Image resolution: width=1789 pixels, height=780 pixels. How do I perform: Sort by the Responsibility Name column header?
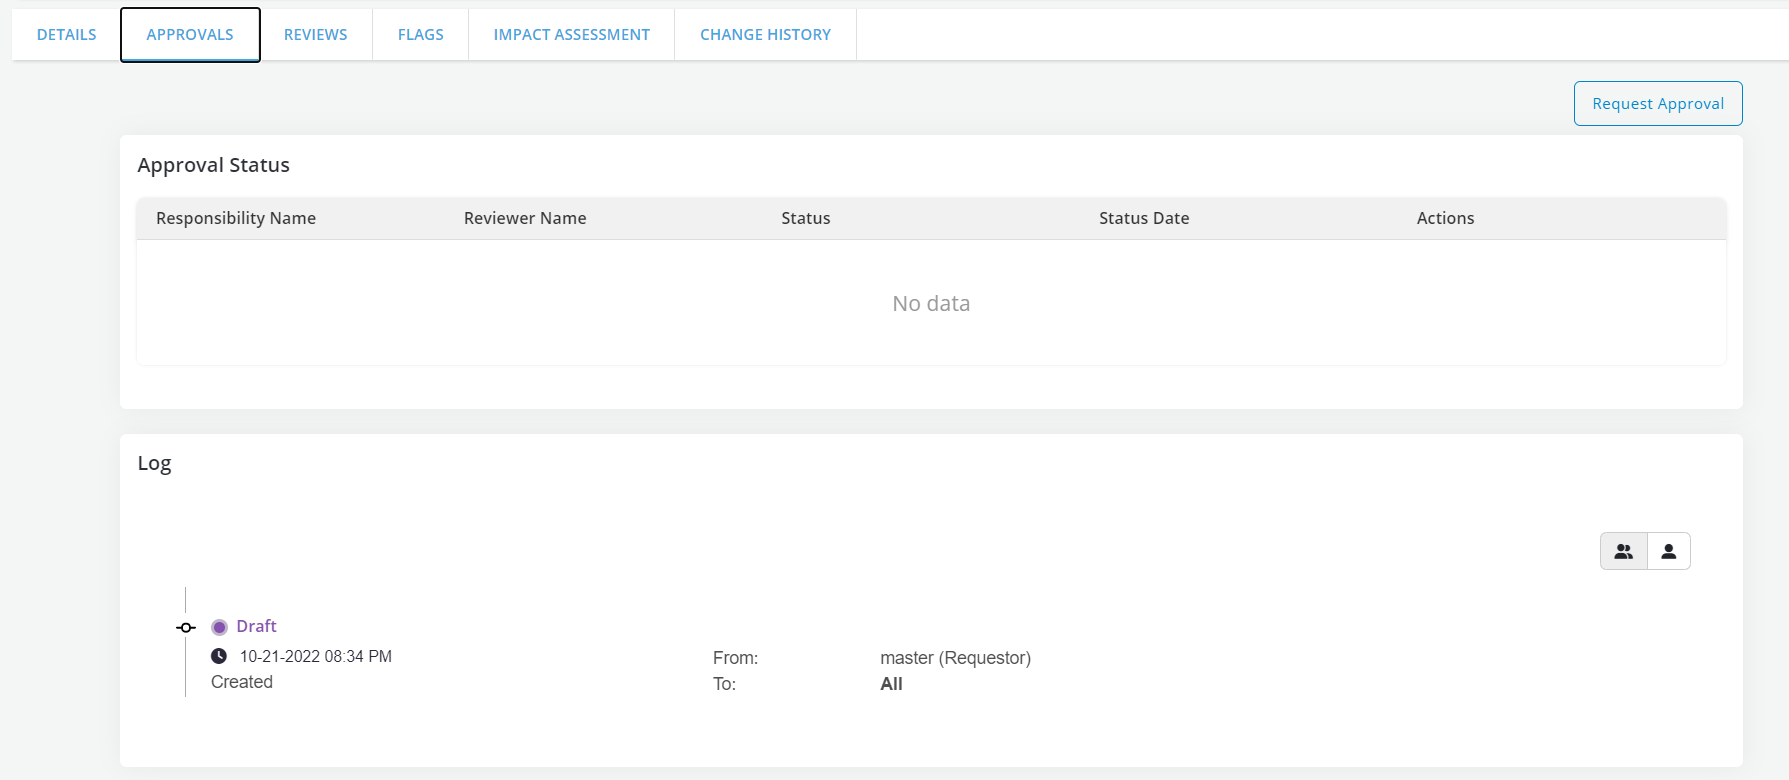pyautogui.click(x=236, y=218)
